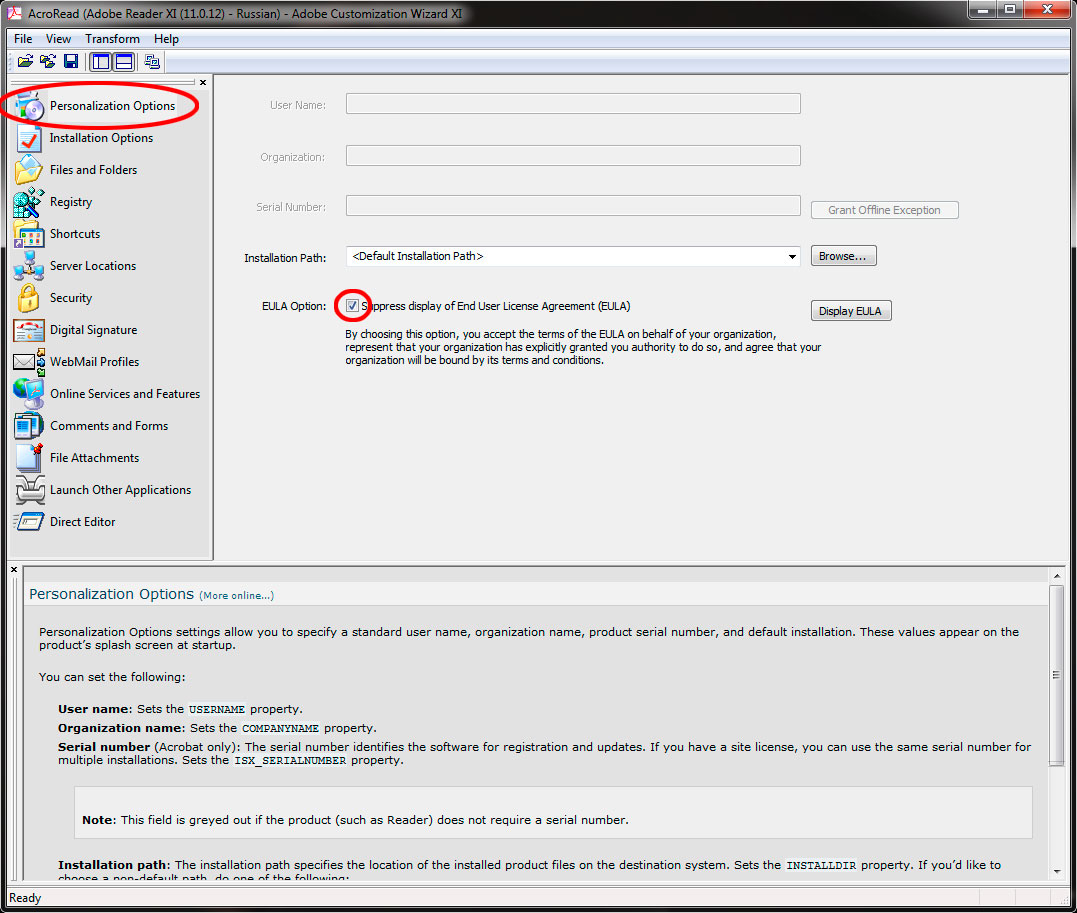Open the View menu

(58, 39)
